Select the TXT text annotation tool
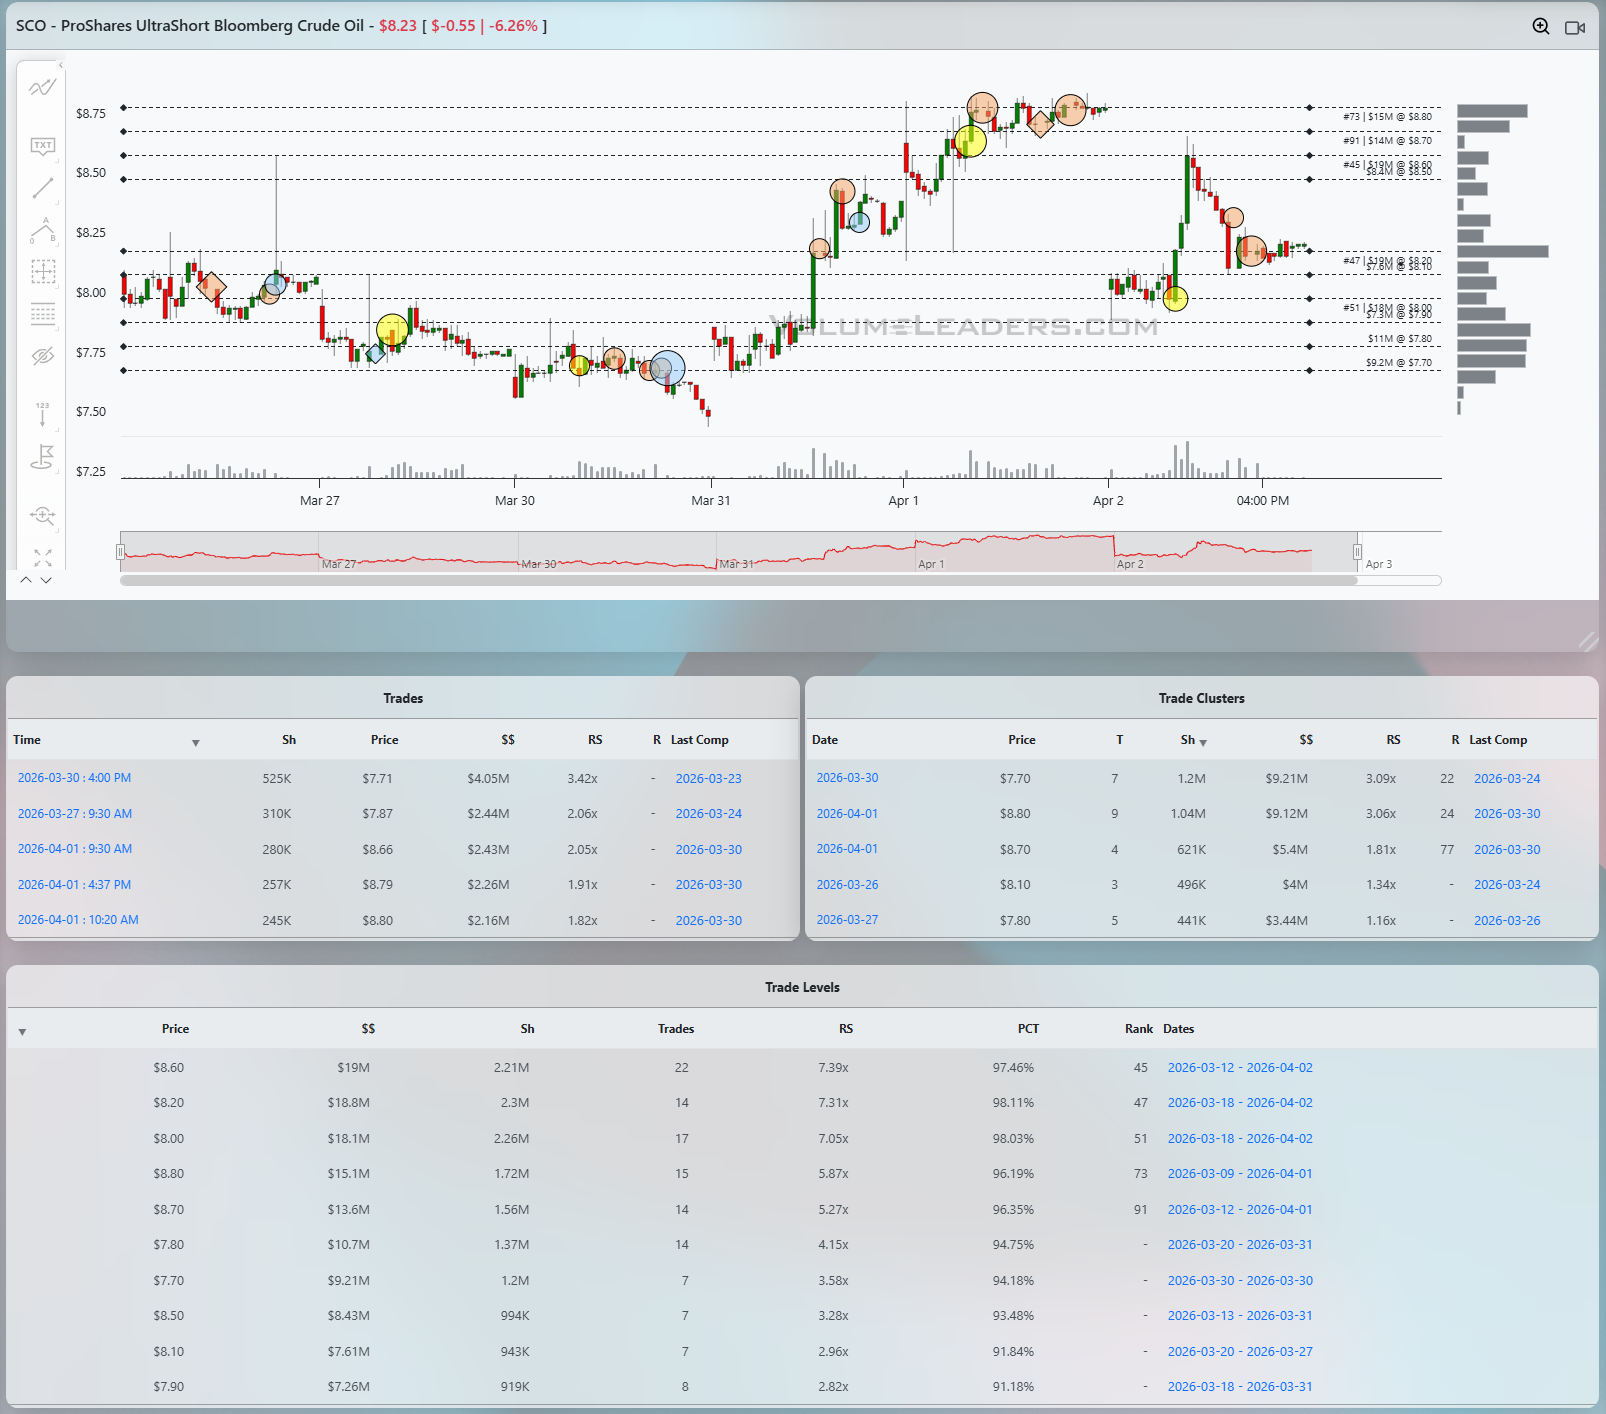This screenshot has height=1414, width=1606. (x=43, y=146)
